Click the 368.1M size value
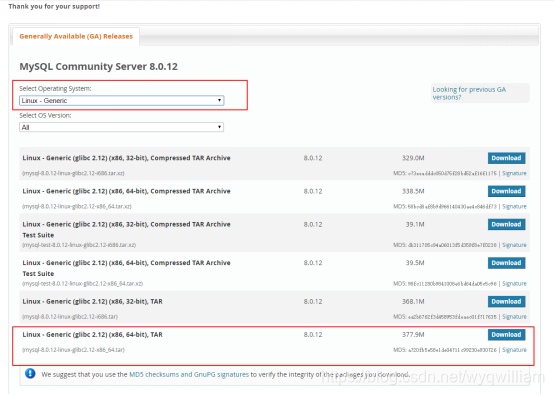This screenshot has width=554, height=395. click(413, 301)
